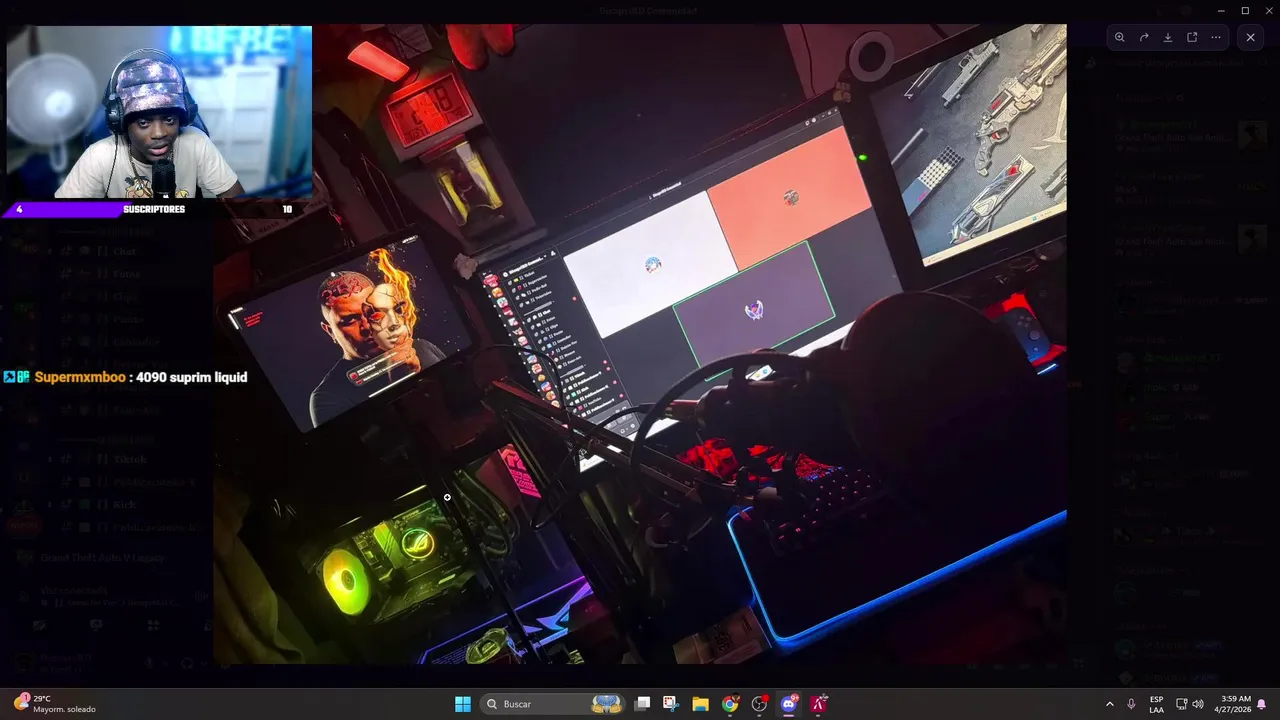Click the streamer webcam overlay

click(159, 112)
